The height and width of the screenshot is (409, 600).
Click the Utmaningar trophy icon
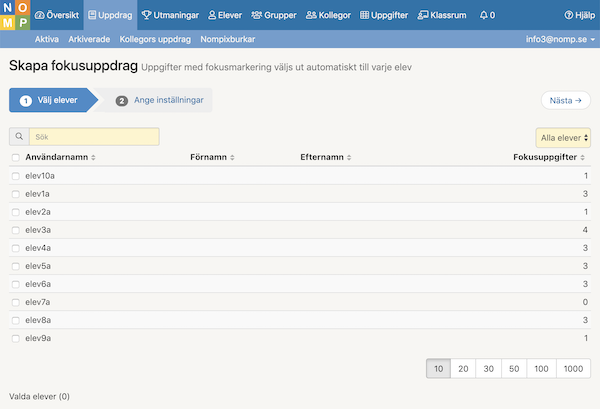pyautogui.click(x=146, y=15)
